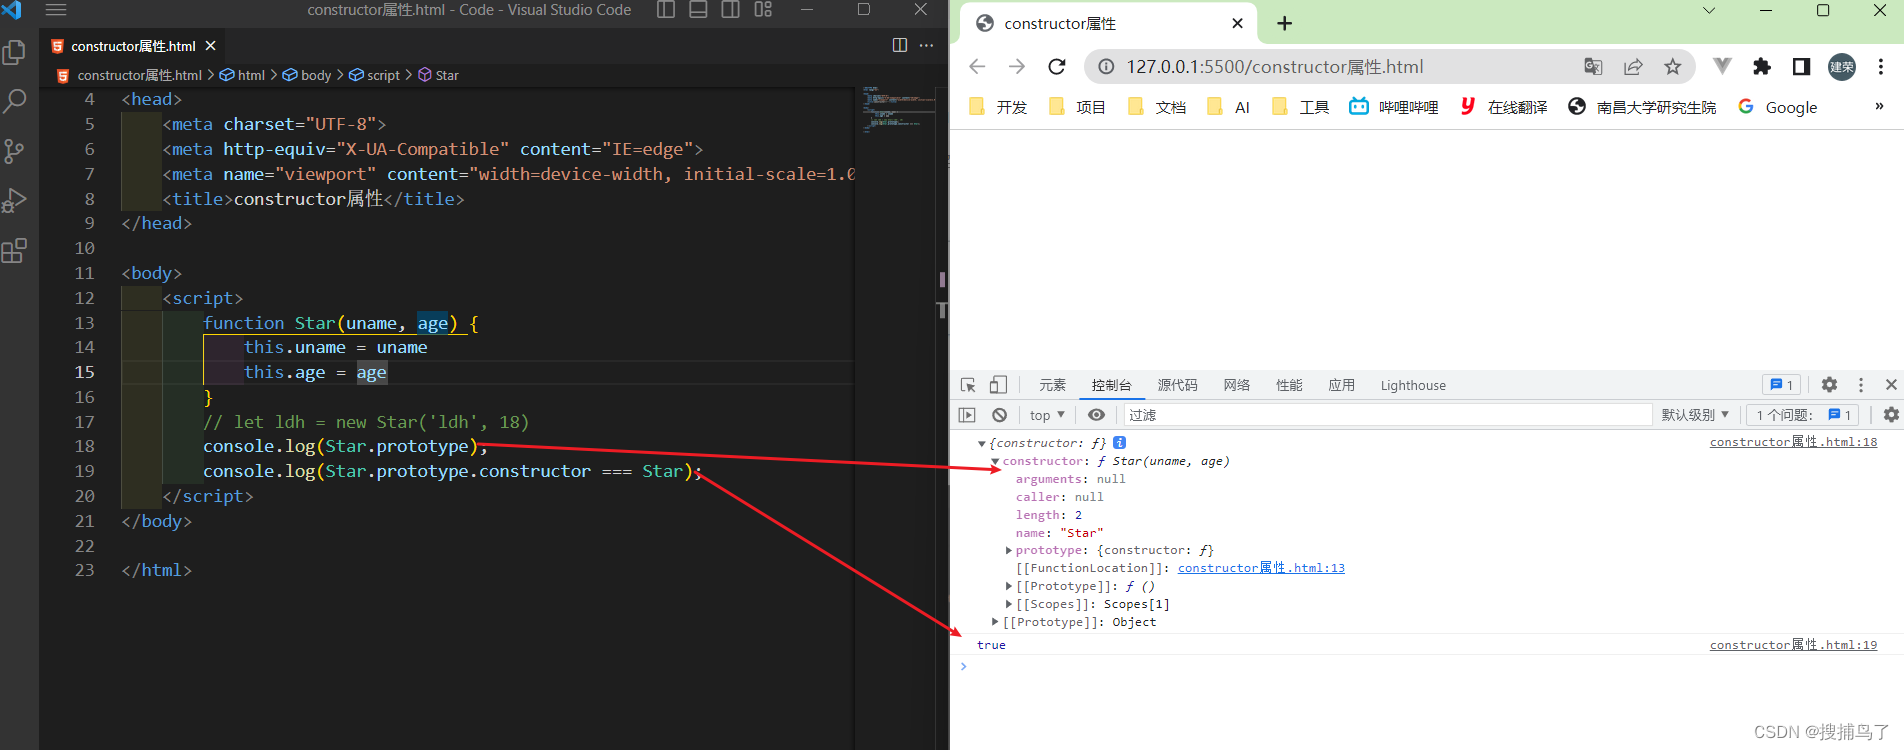
Task: Click the console 过滤 filter field
Action: (1387, 415)
